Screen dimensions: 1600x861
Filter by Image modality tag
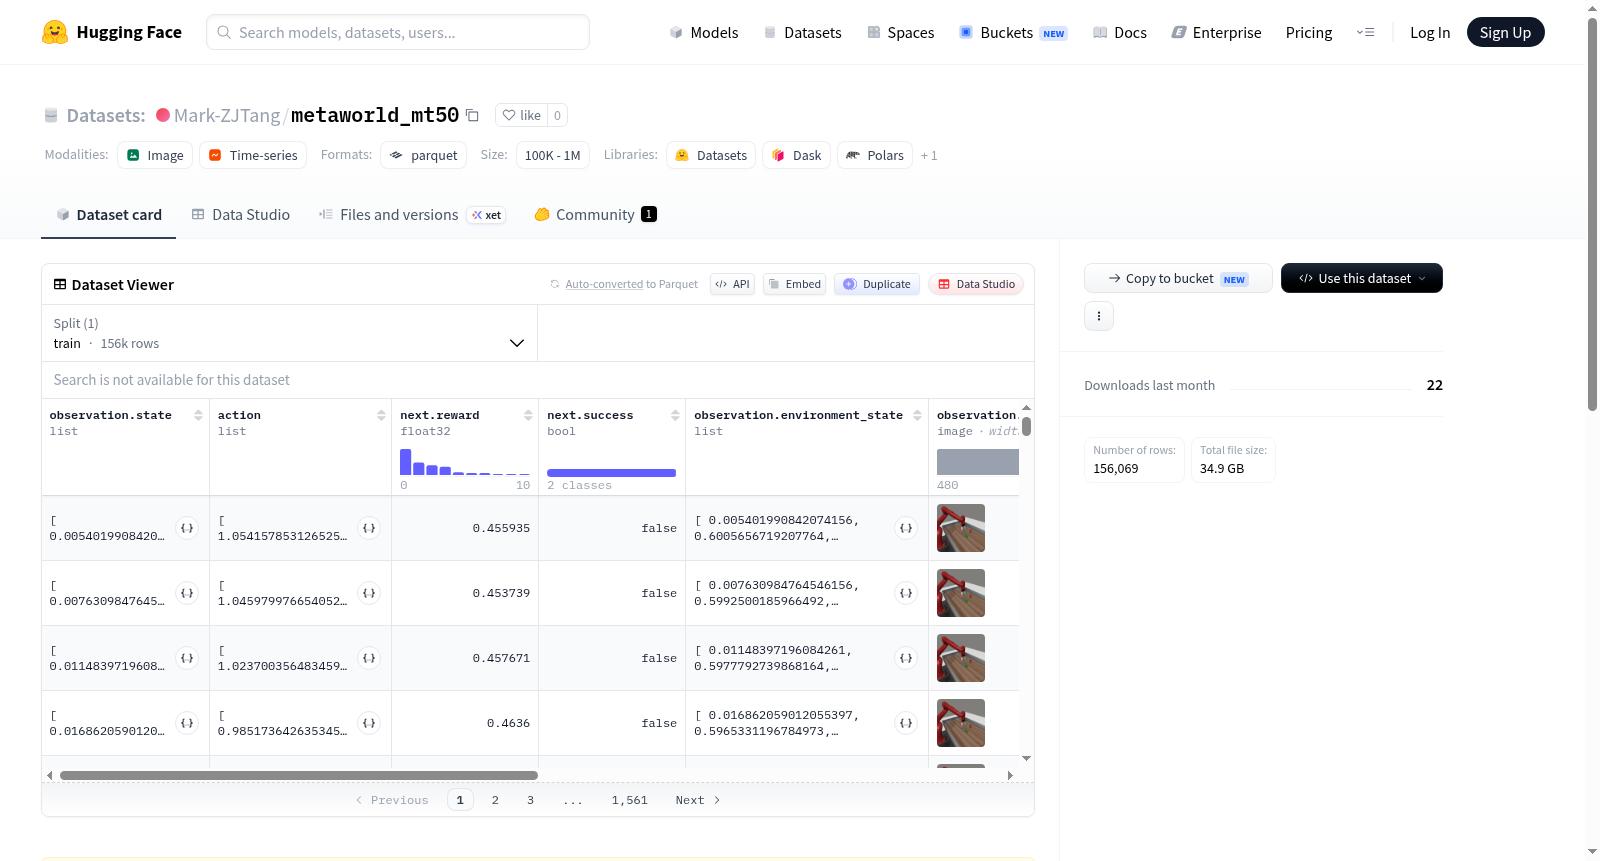(155, 155)
